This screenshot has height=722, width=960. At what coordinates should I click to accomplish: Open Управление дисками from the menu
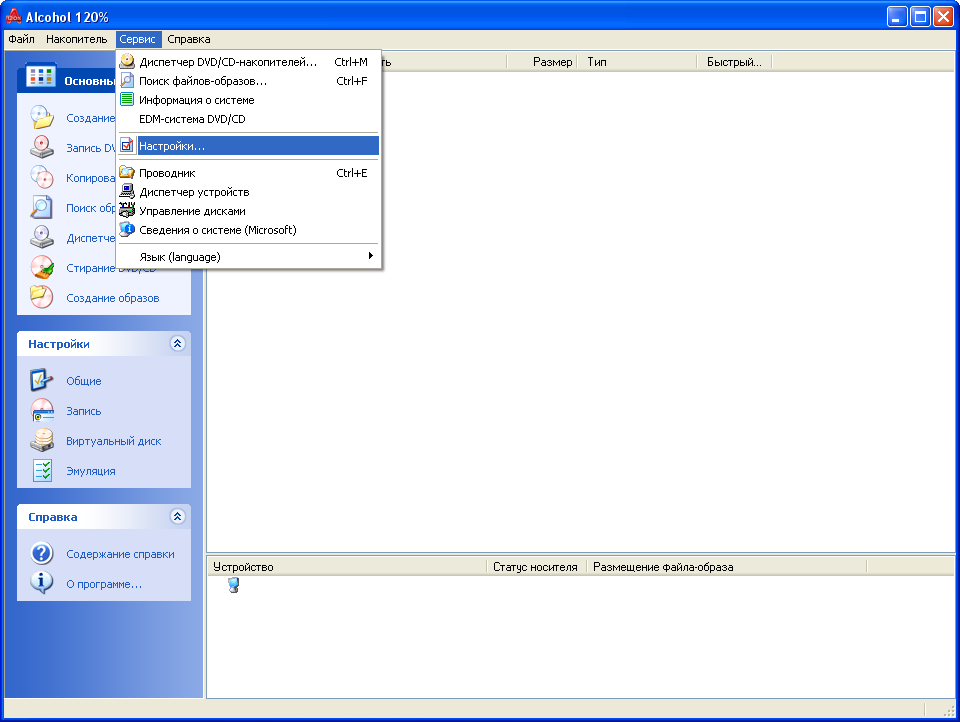point(192,211)
